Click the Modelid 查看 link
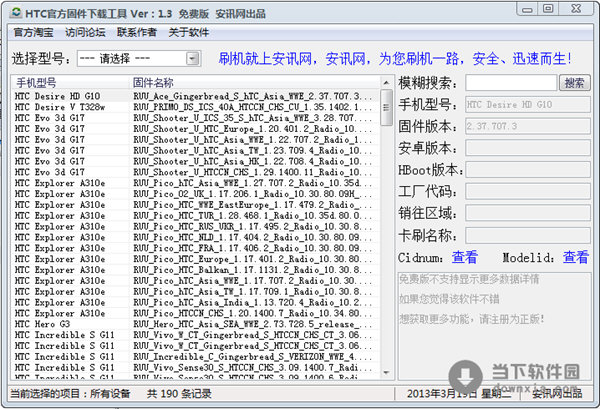Image resolution: width=600 pixels, height=409 pixels. click(575, 257)
